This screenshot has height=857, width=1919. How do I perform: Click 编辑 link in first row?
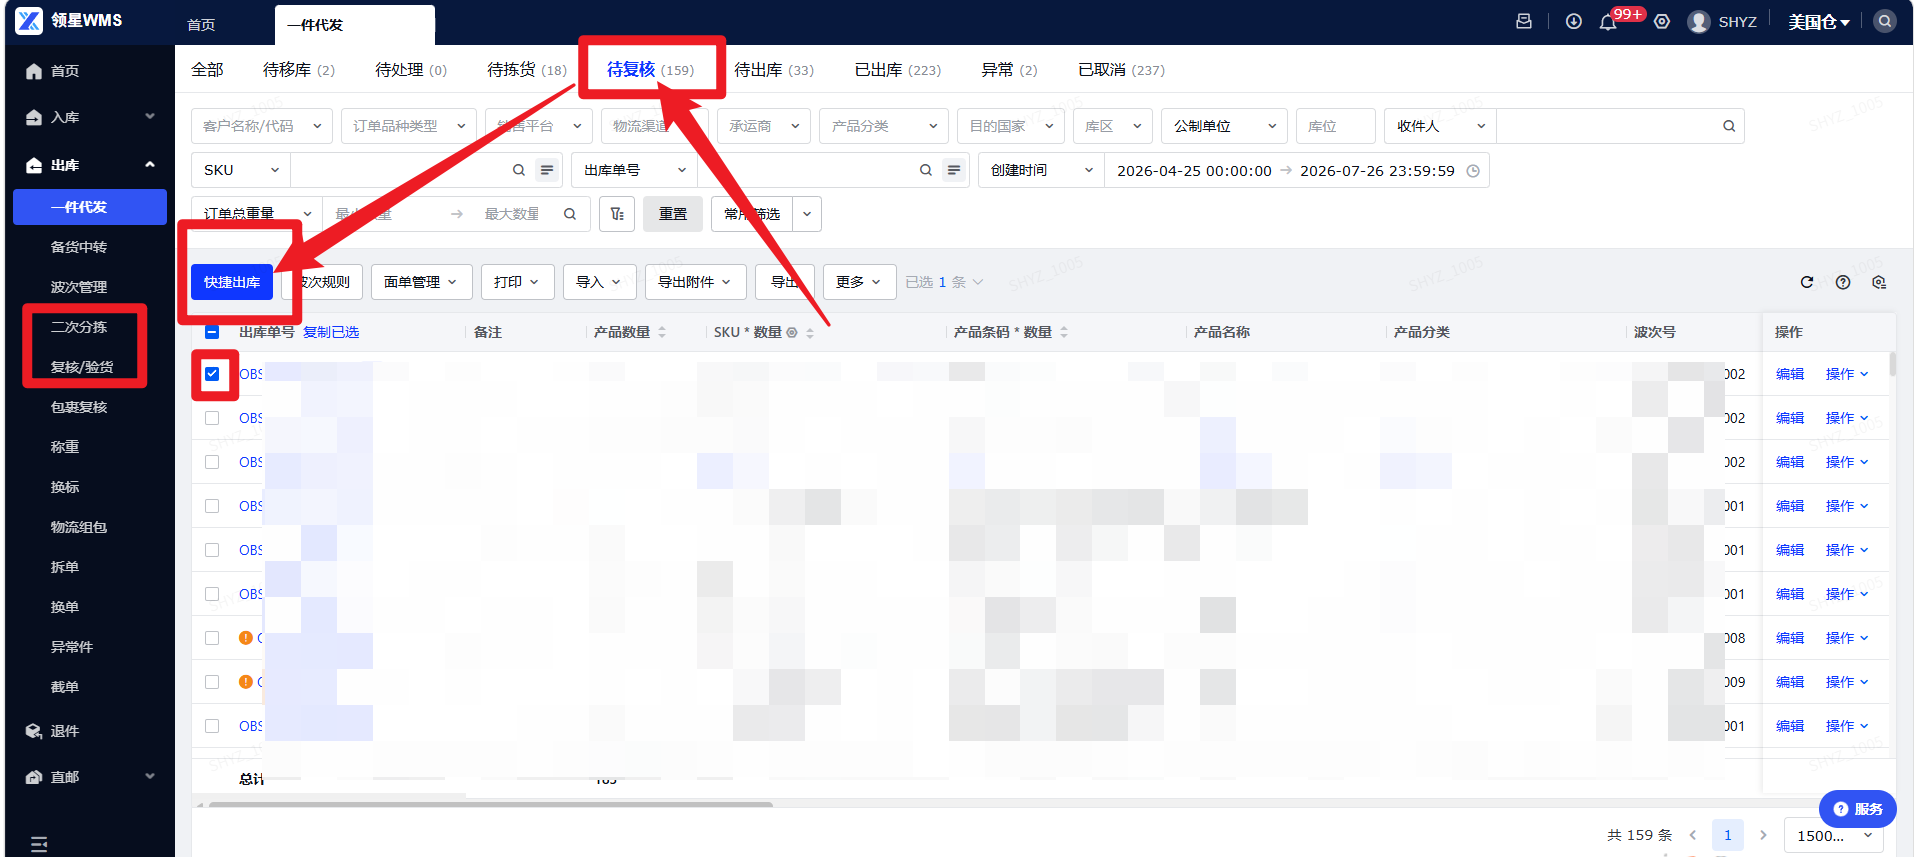(1790, 374)
